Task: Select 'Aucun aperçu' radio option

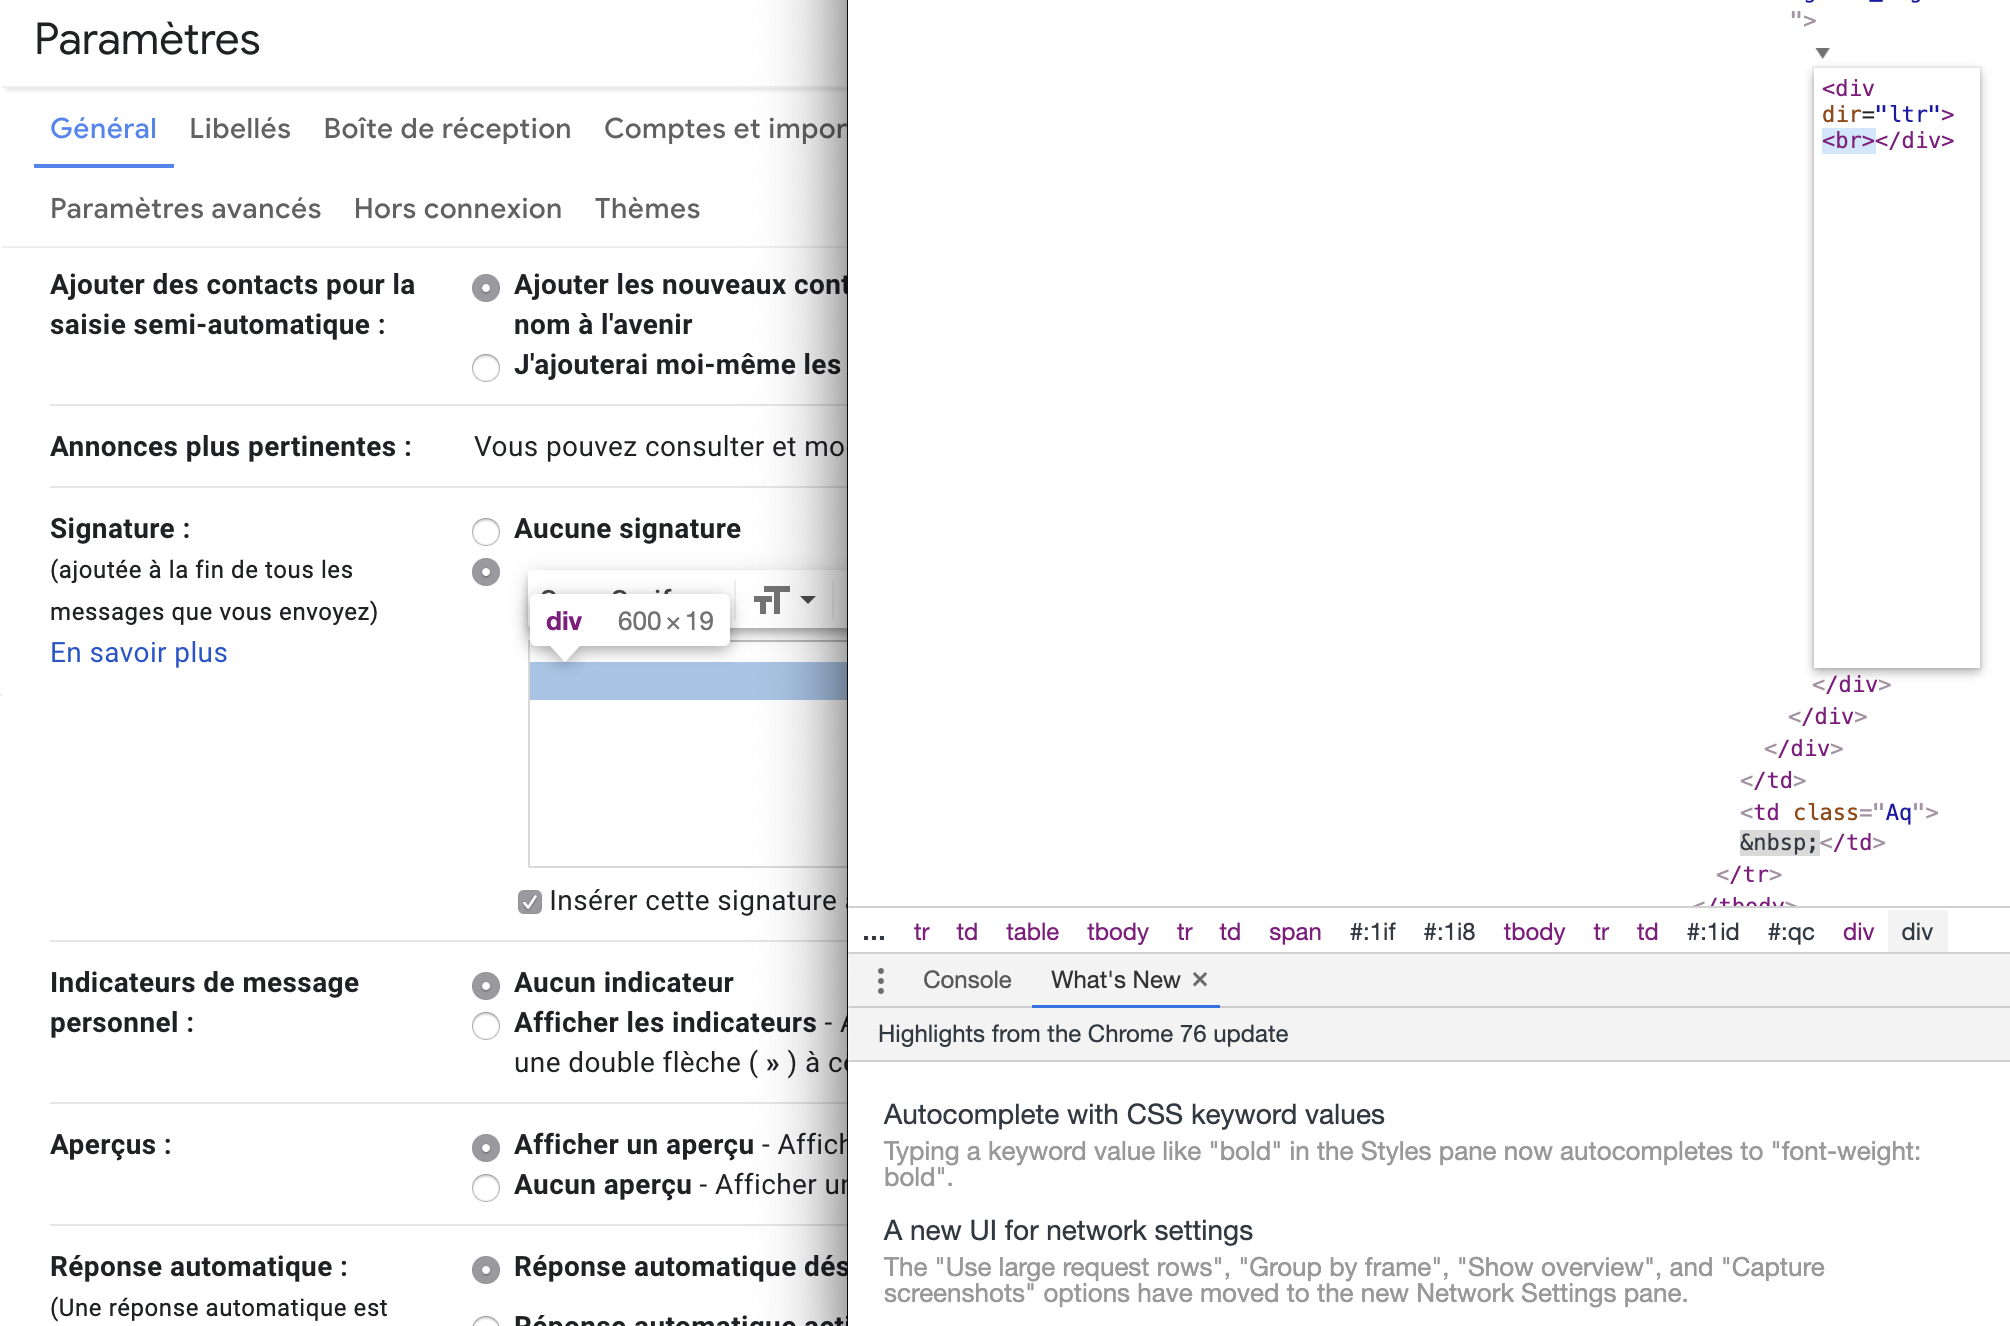Action: [x=486, y=1187]
